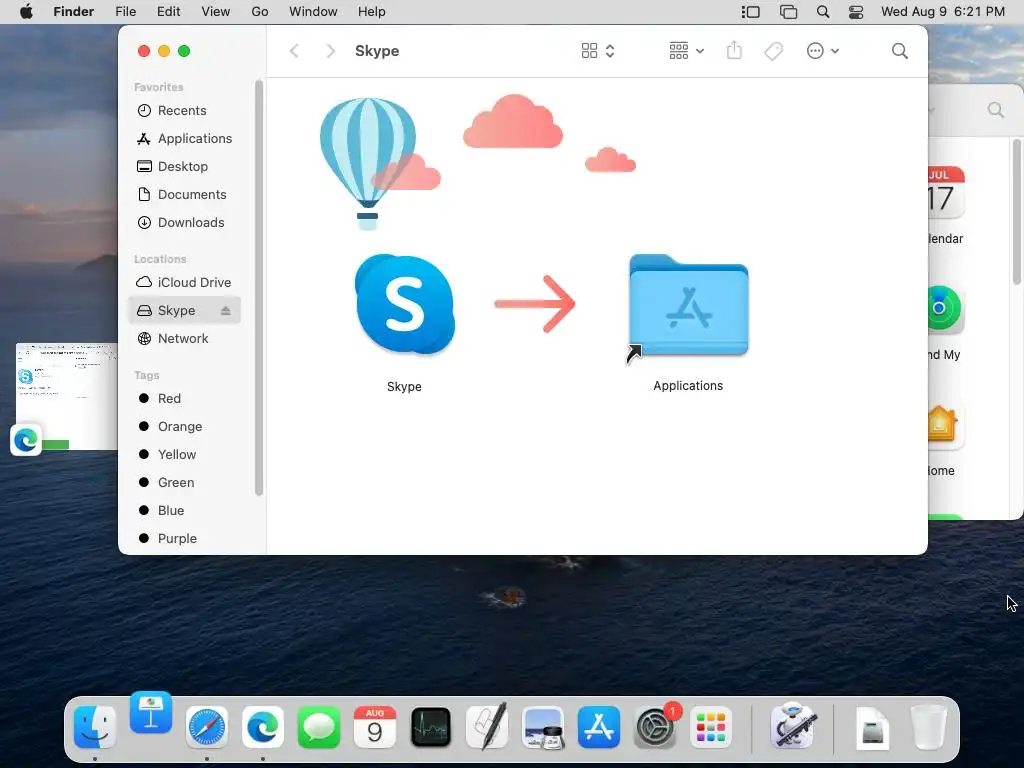Click the Edge browser window thumbnail
Image resolution: width=1024 pixels, height=768 pixels.
66,396
